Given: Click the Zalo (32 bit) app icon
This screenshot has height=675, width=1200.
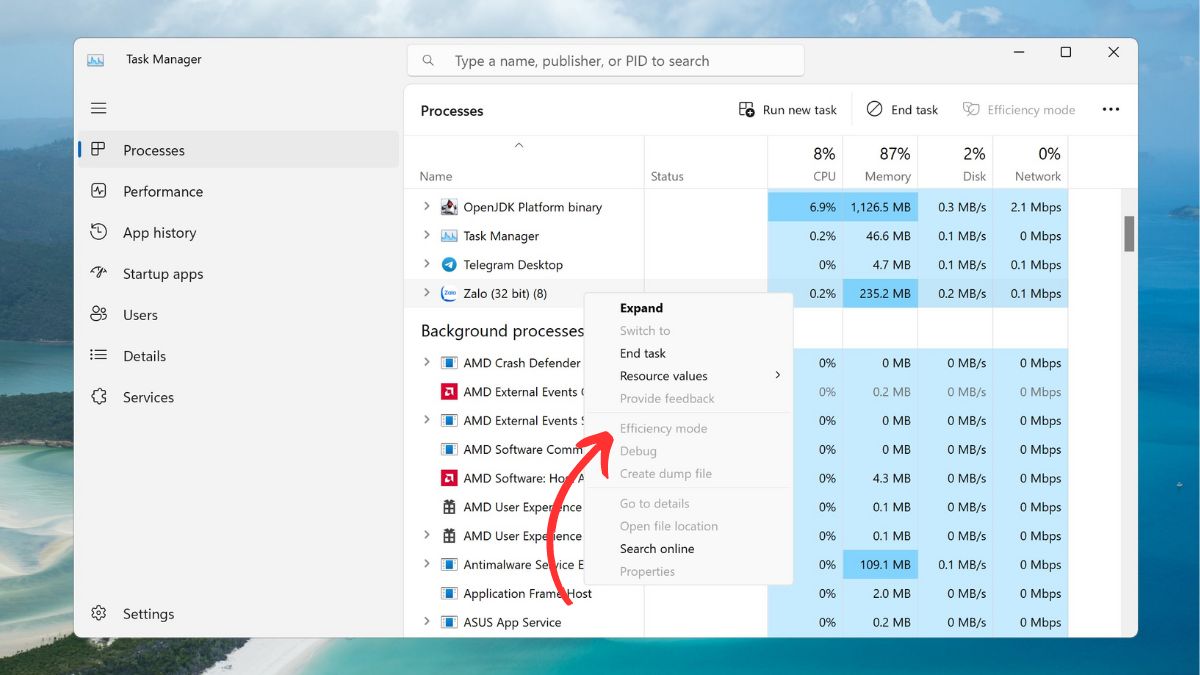Looking at the screenshot, I should pos(449,293).
